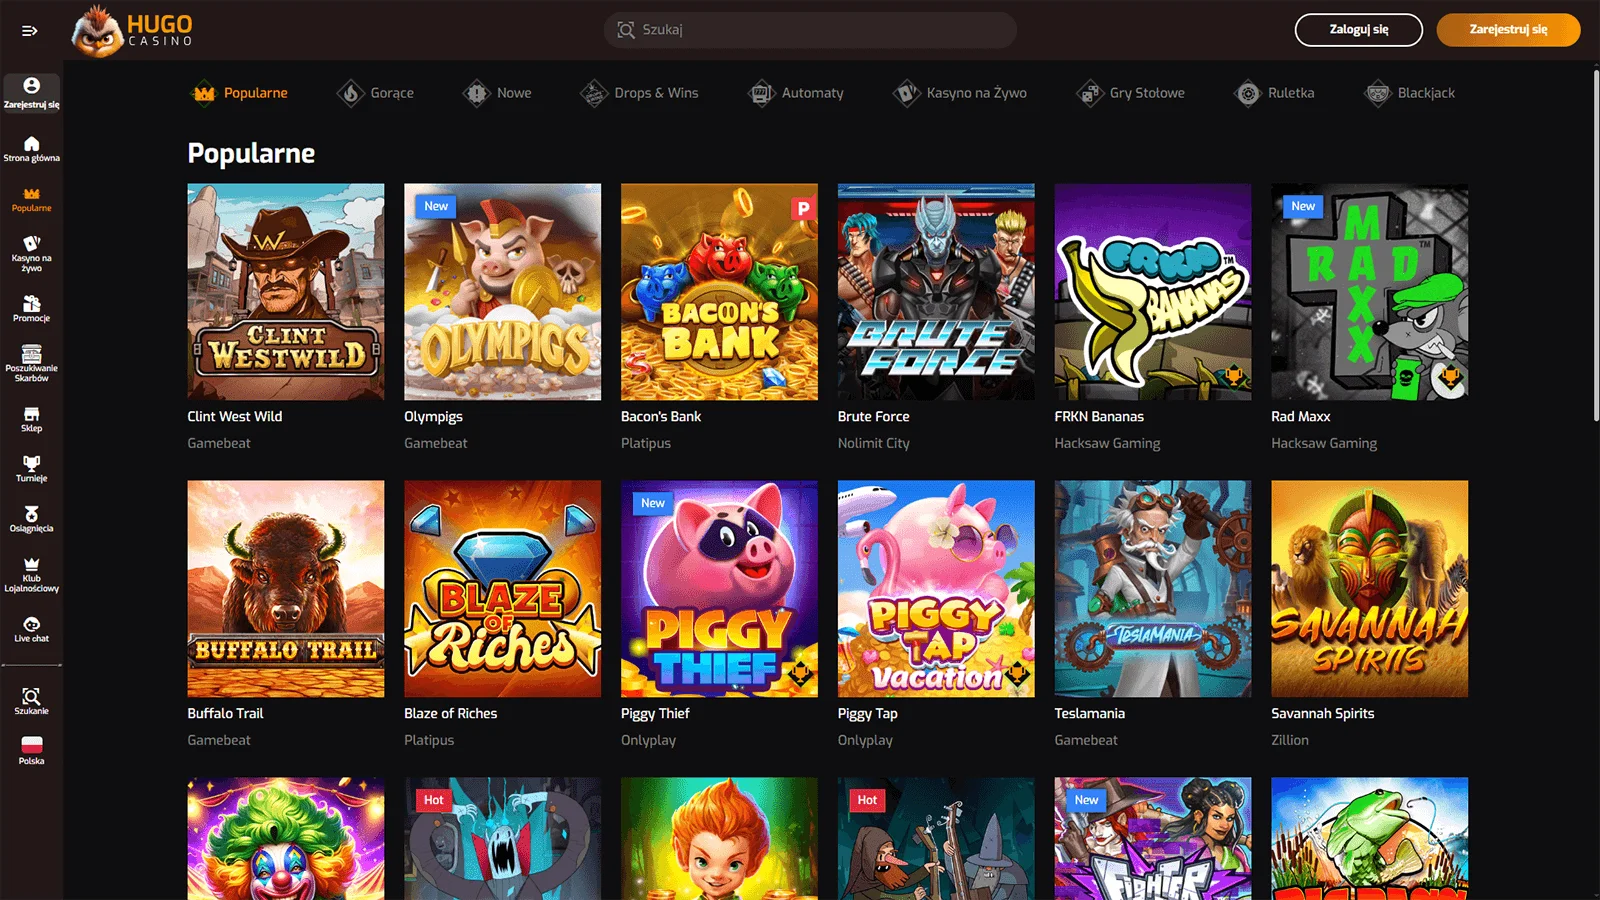This screenshot has height=900, width=1600.
Task: Open the FRKN Bananas title link
Action: tap(1099, 416)
